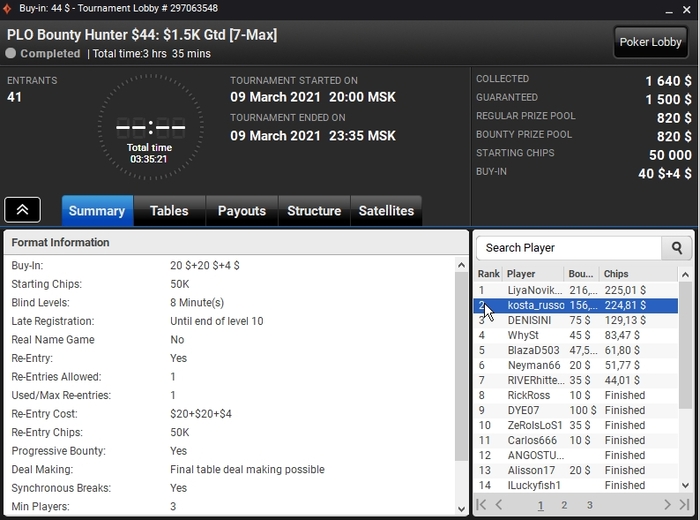Click the Search Player input field

click(x=569, y=248)
